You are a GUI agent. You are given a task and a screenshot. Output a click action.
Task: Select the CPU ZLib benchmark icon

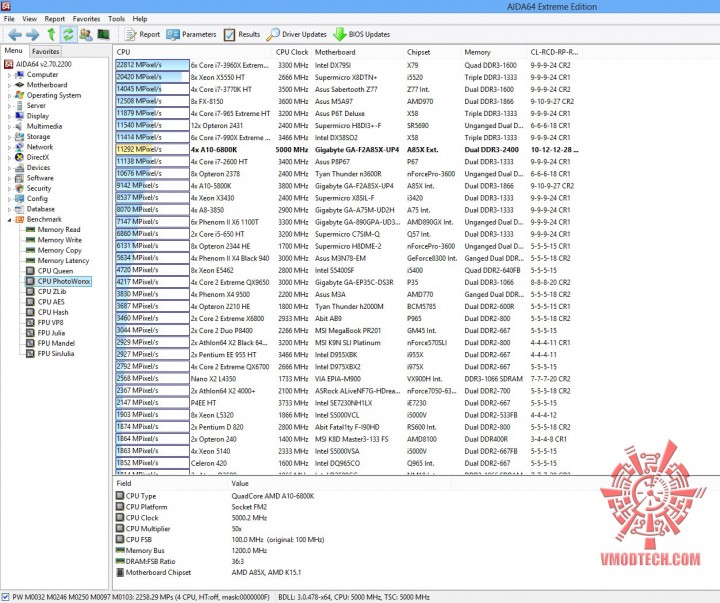(x=30, y=292)
